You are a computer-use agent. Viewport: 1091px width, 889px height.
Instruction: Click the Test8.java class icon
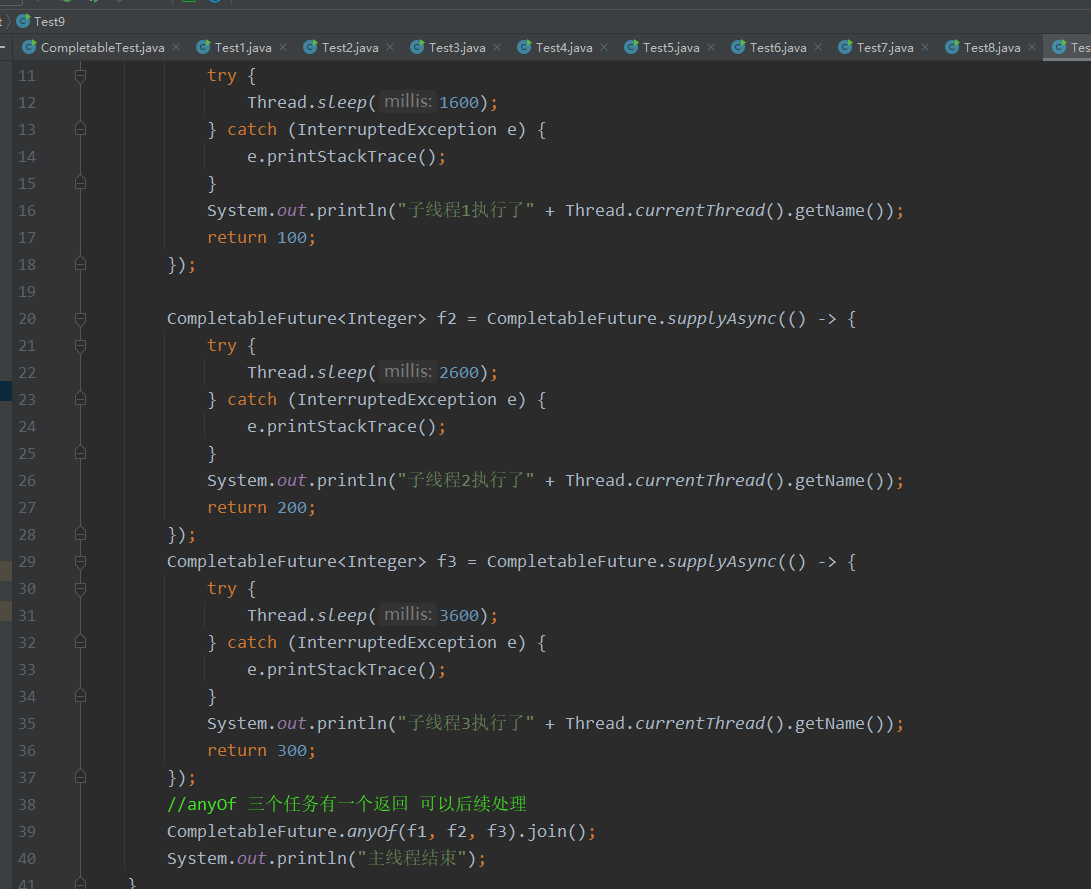pyautogui.click(x=953, y=47)
